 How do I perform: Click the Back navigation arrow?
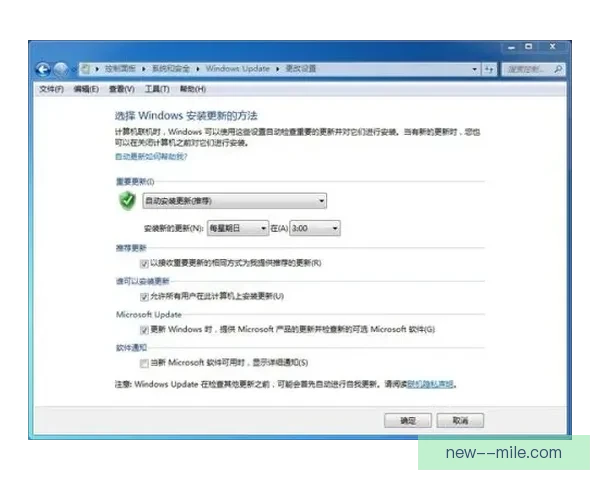(x=43, y=70)
